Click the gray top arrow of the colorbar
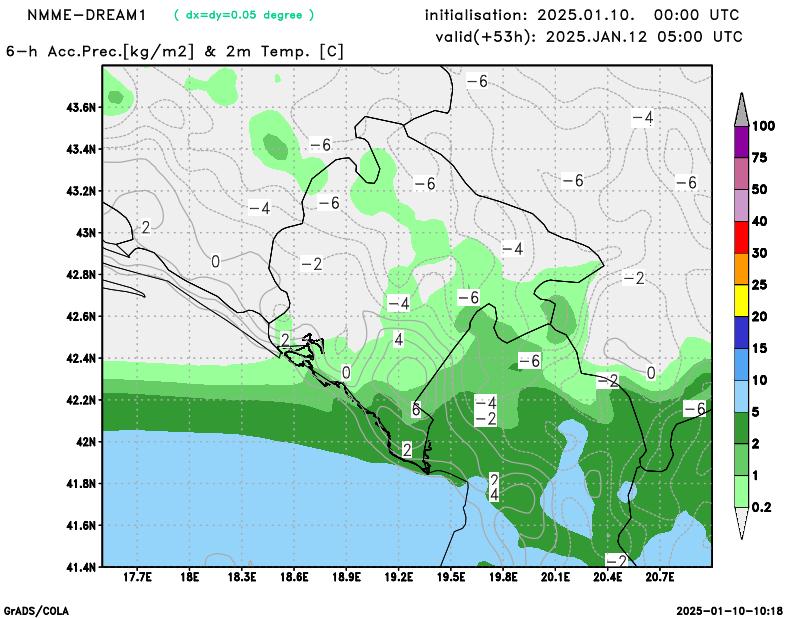Image resolution: width=800 pixels, height=618 pixels. pos(741,110)
